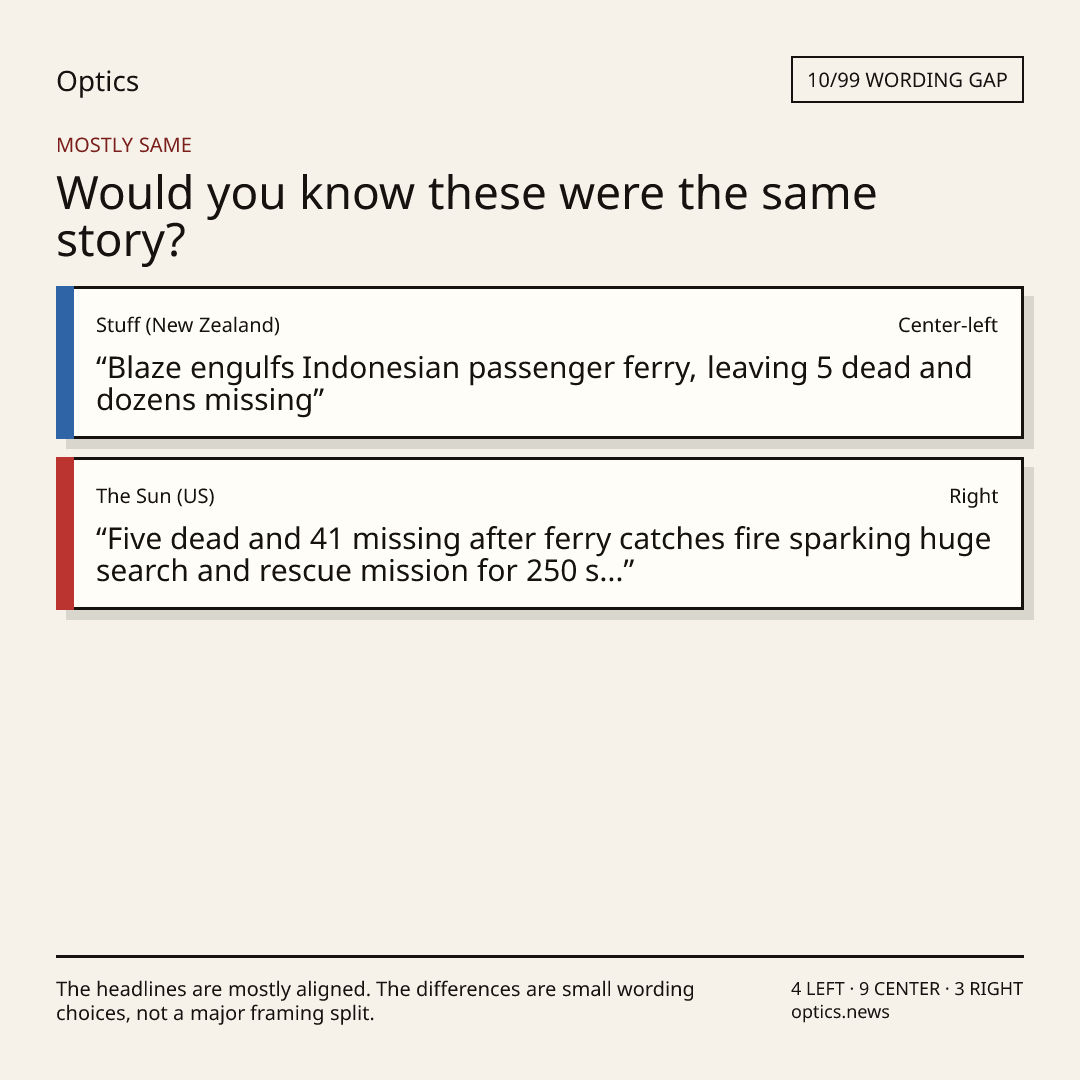This screenshot has width=1080, height=1080.
Task: Click the 10/99 WORDING GAP badge
Action: click(907, 80)
